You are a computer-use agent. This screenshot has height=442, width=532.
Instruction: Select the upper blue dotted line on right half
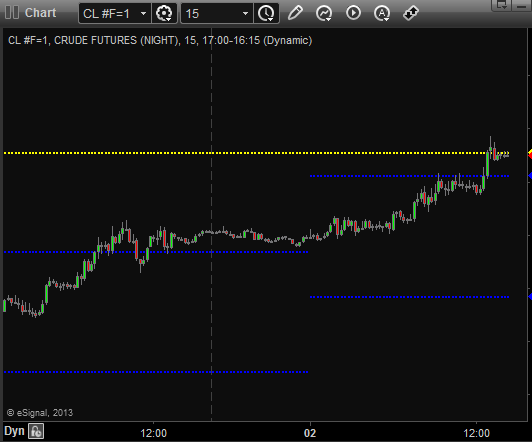(409, 176)
